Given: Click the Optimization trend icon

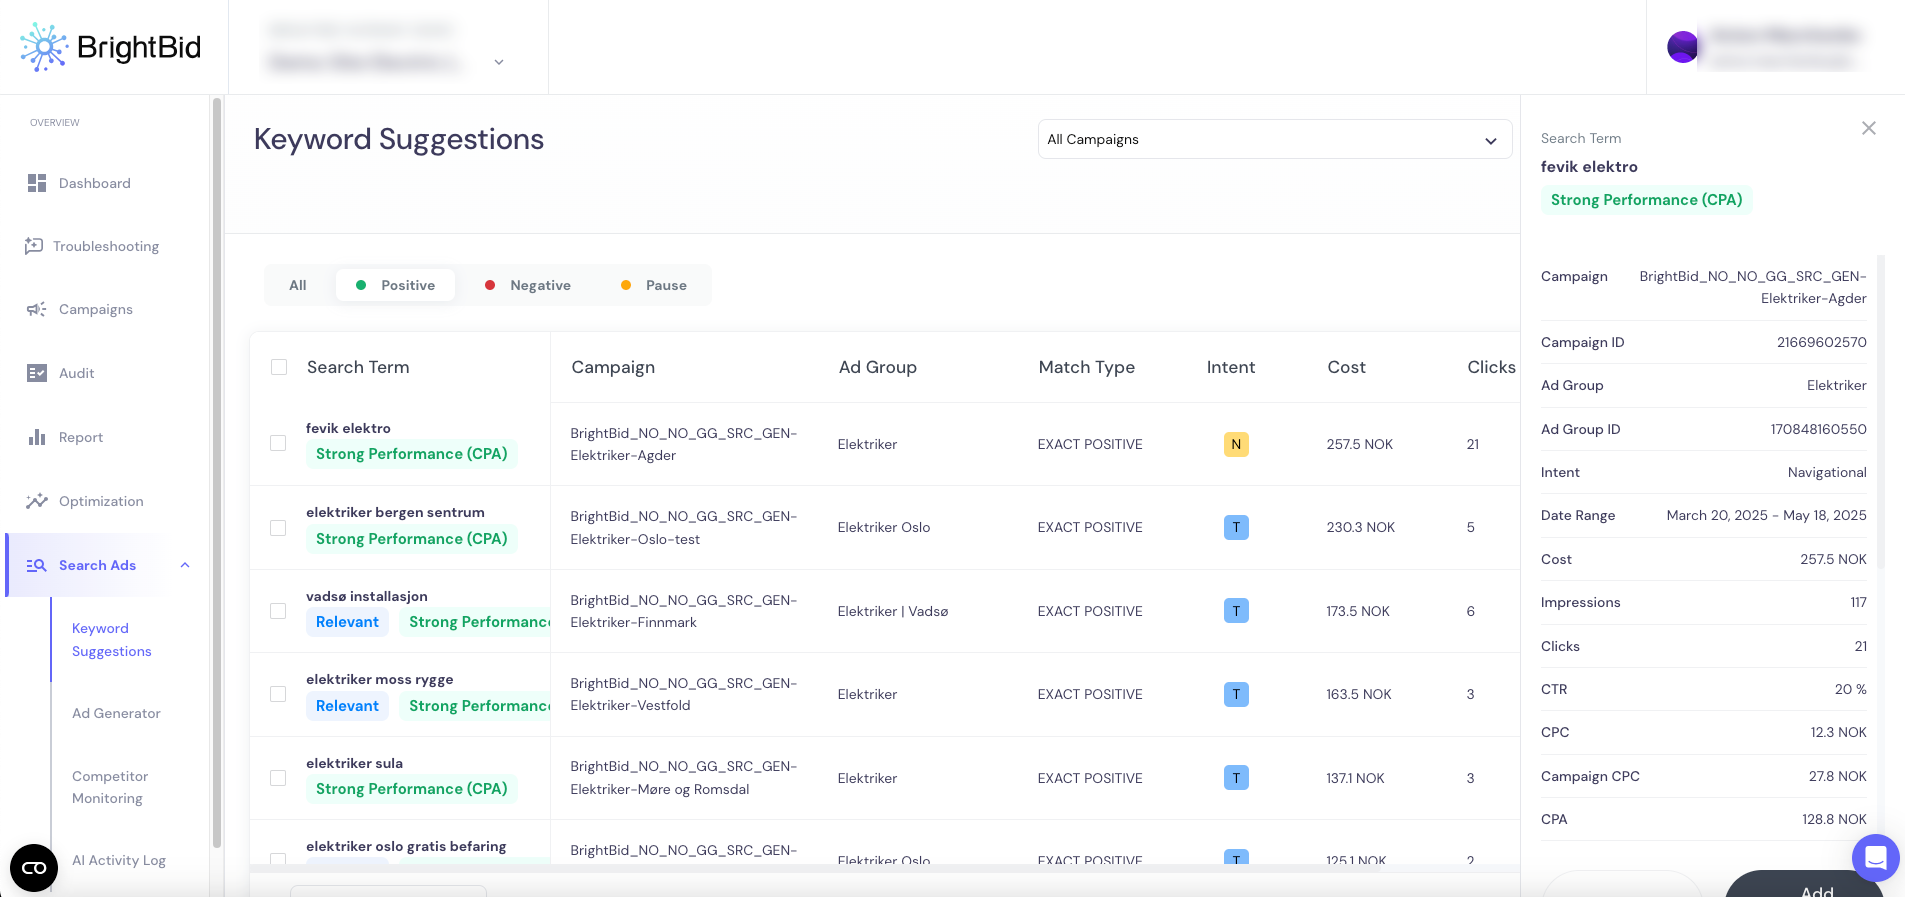Looking at the screenshot, I should click(x=37, y=501).
